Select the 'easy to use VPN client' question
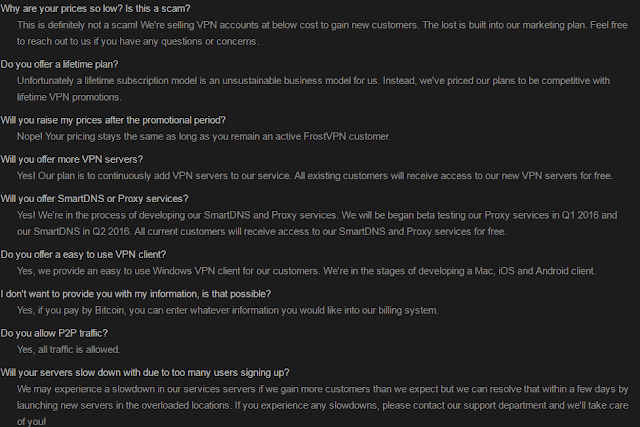Image resolution: width=640 pixels, height=427 pixels. click(83, 255)
